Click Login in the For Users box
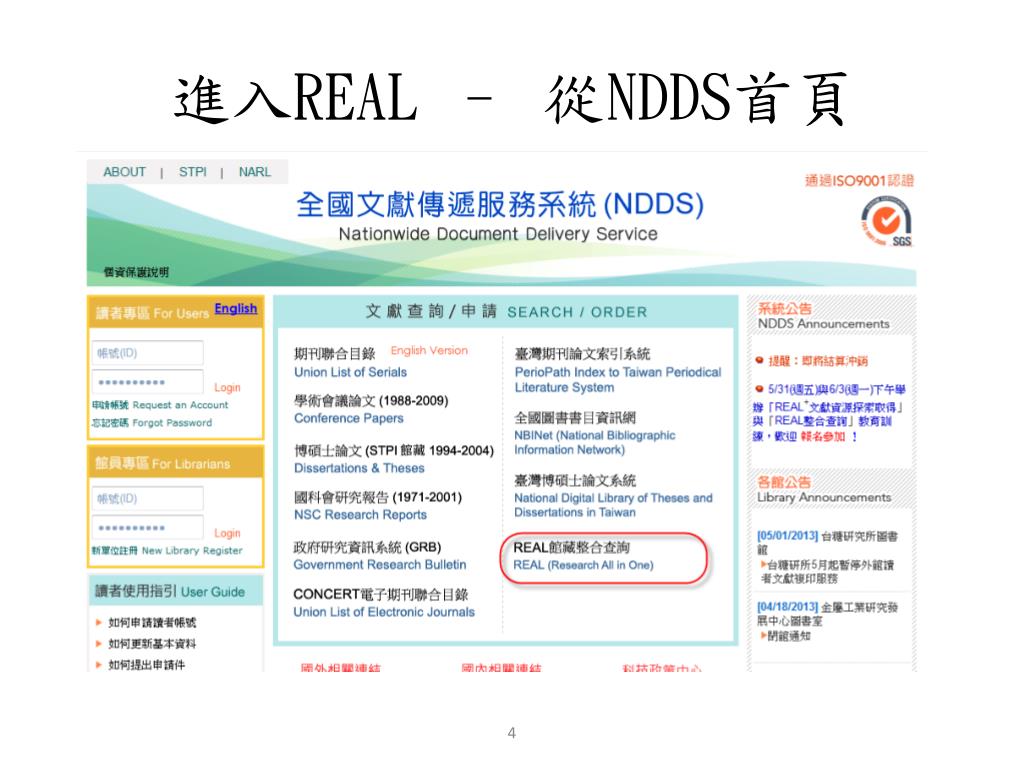The height and width of the screenshot is (768, 1024). 227,387
